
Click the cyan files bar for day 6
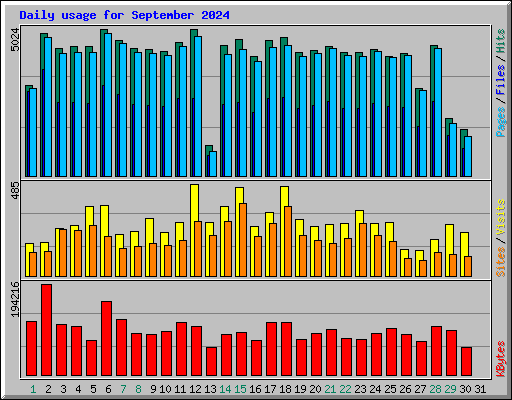(x=108, y=105)
